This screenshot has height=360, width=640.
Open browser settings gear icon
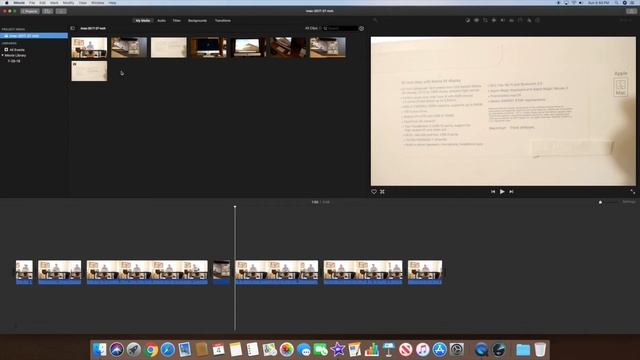point(361,29)
